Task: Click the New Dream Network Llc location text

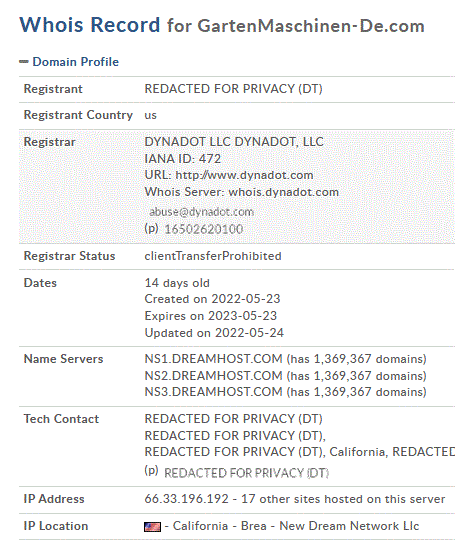Action: [349, 526]
